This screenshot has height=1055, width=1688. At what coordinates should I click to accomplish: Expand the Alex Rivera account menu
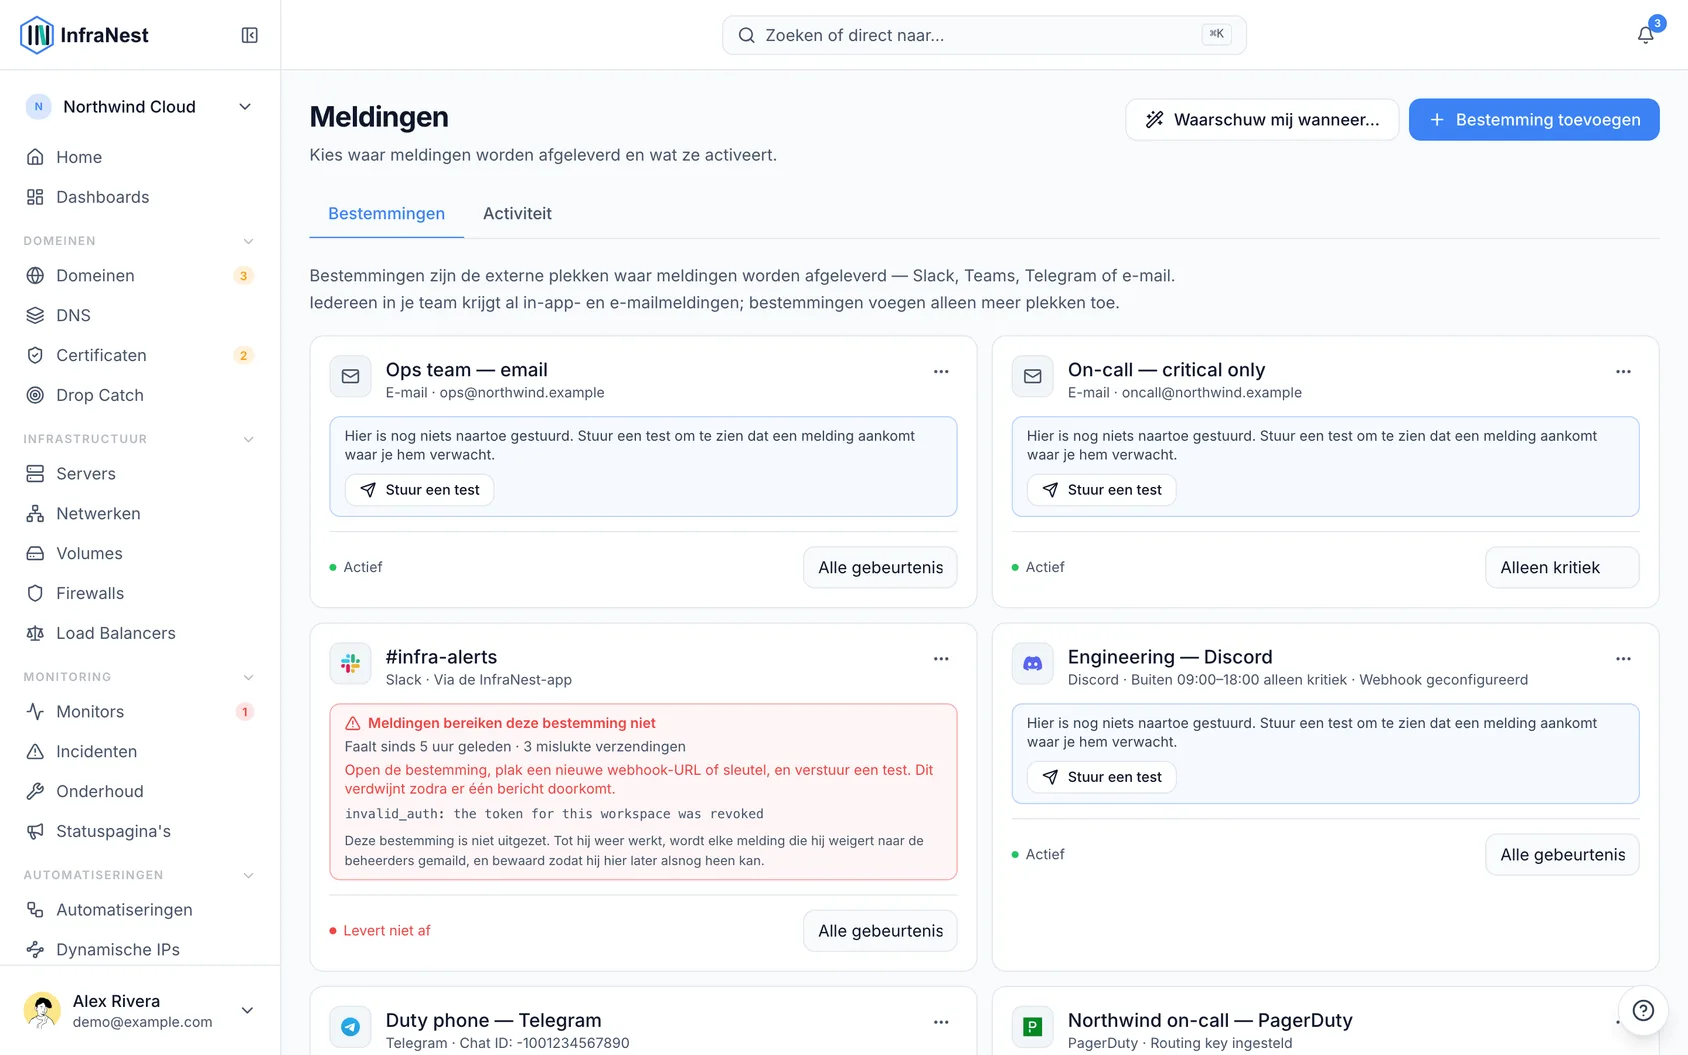(x=247, y=1010)
